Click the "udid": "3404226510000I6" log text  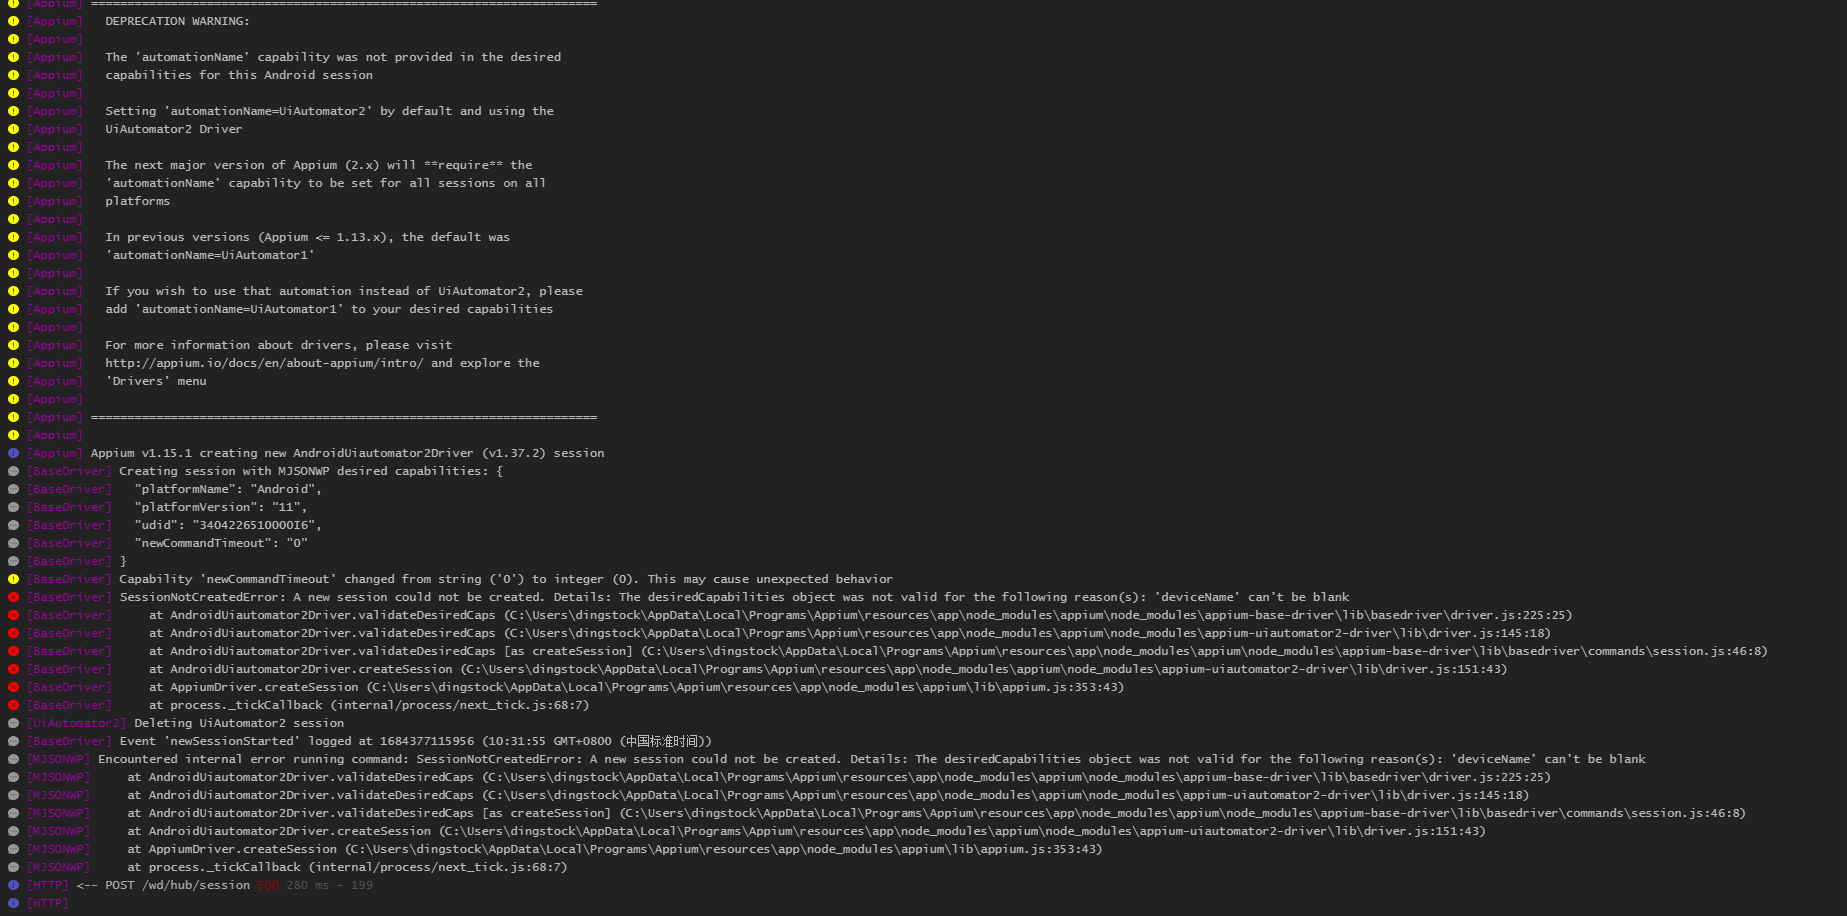pos(228,525)
